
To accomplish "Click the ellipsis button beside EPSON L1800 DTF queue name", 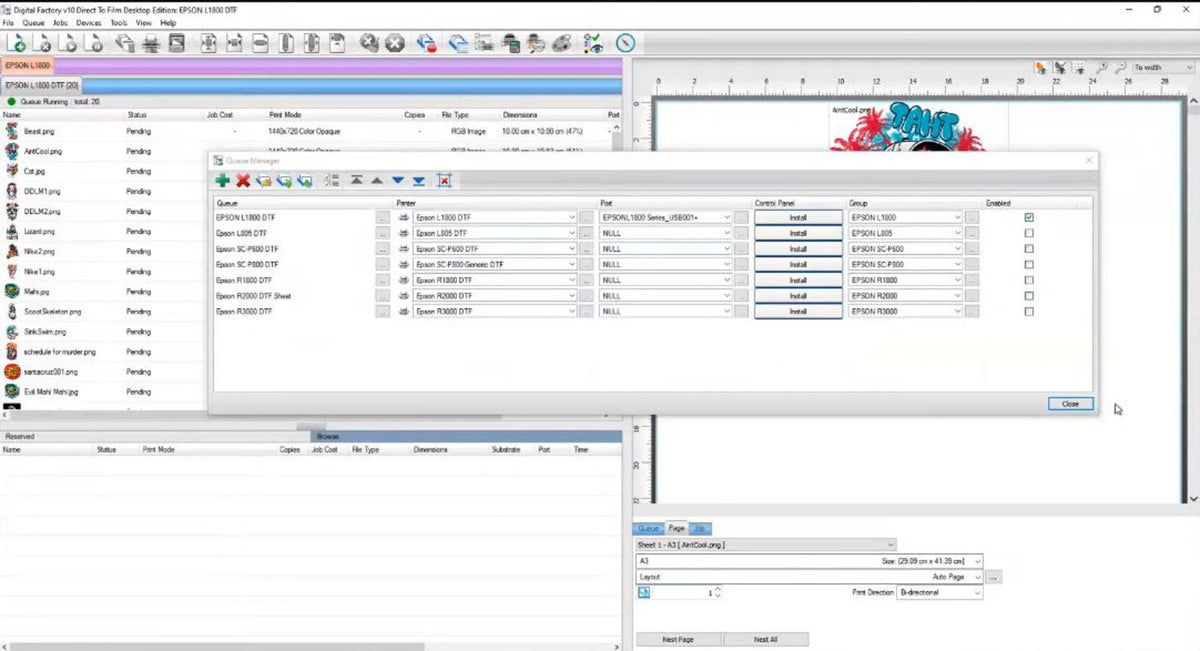I will pyautogui.click(x=382, y=217).
